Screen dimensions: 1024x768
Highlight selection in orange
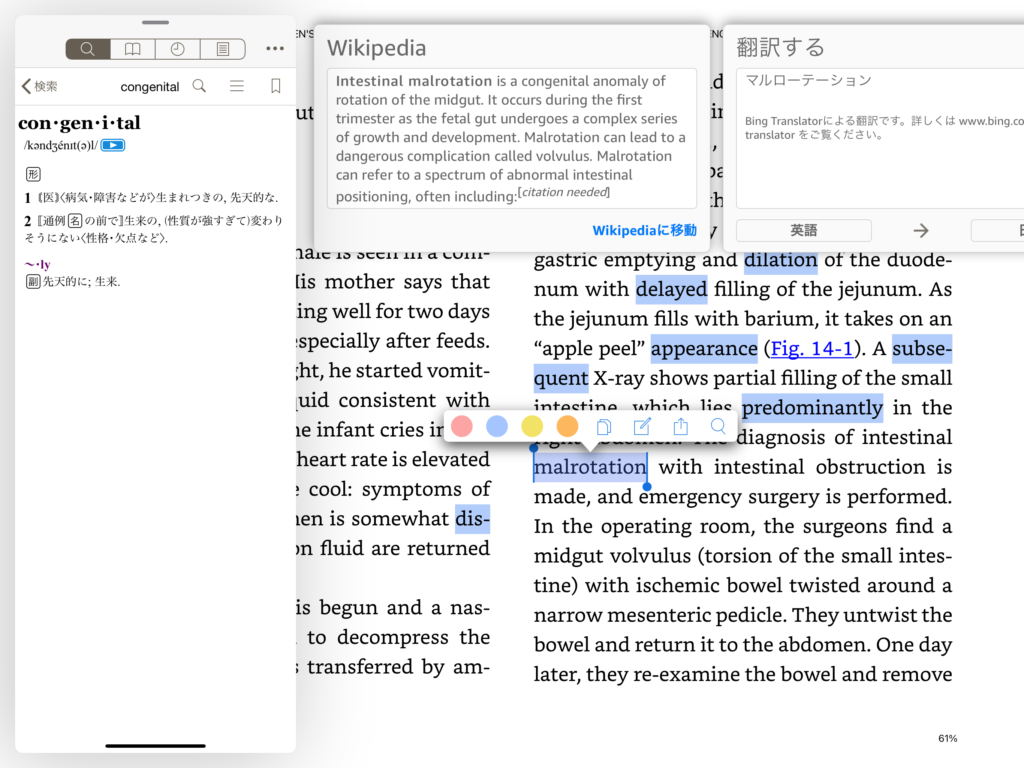pos(568,426)
